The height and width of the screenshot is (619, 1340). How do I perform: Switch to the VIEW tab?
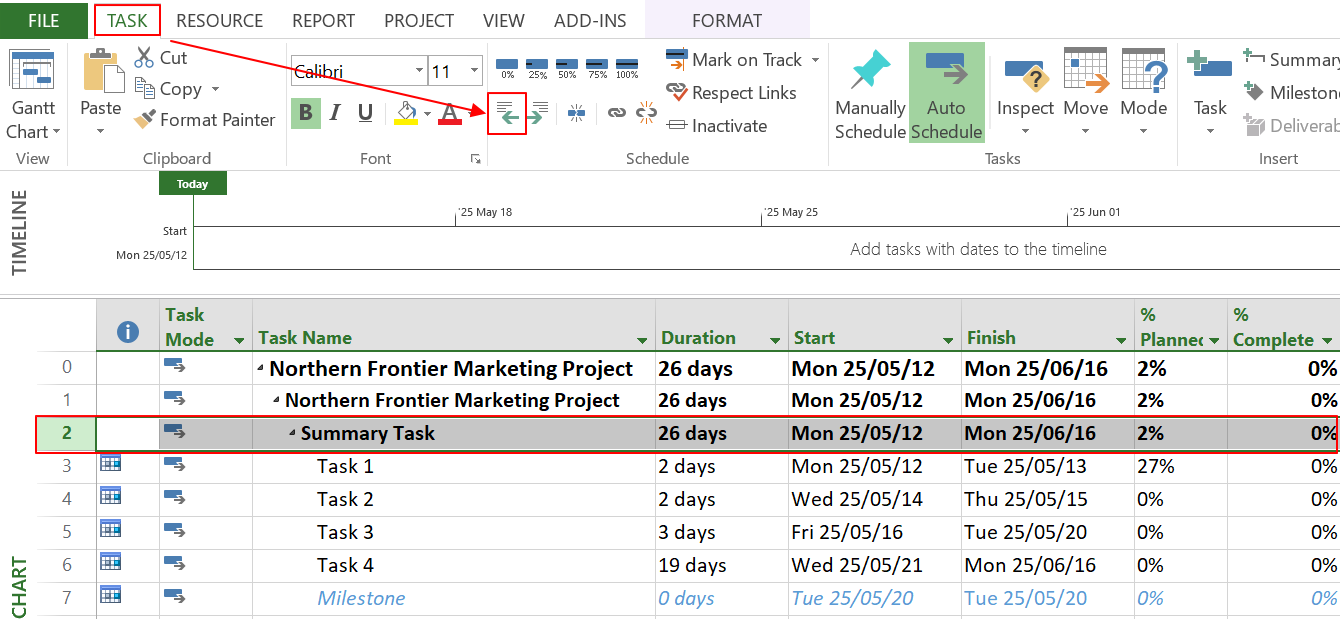504,20
